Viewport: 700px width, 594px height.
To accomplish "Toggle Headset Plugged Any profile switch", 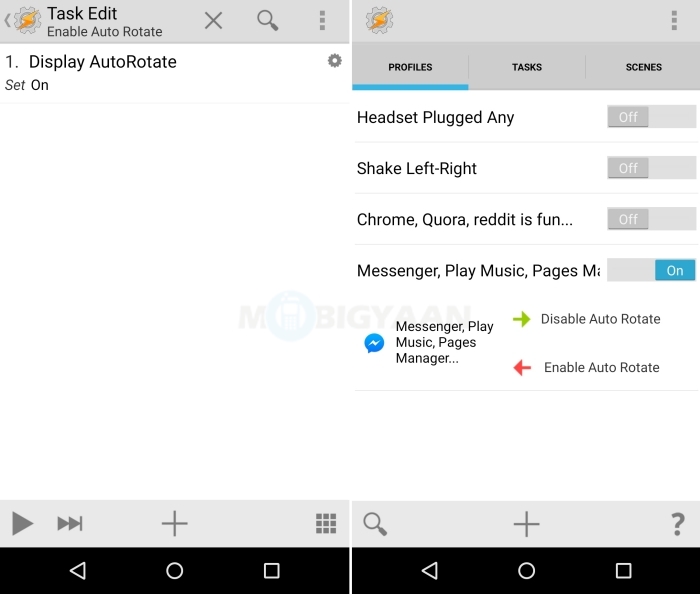I will (x=651, y=117).
